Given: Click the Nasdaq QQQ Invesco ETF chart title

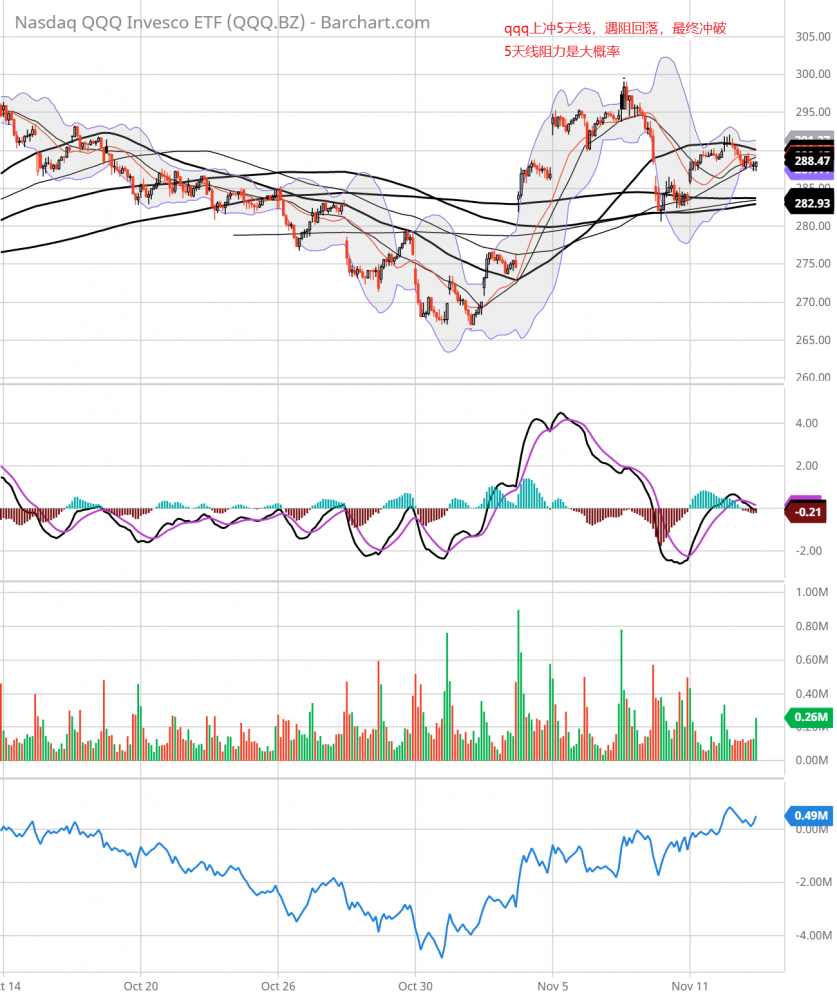Looking at the screenshot, I should pyautogui.click(x=217, y=22).
